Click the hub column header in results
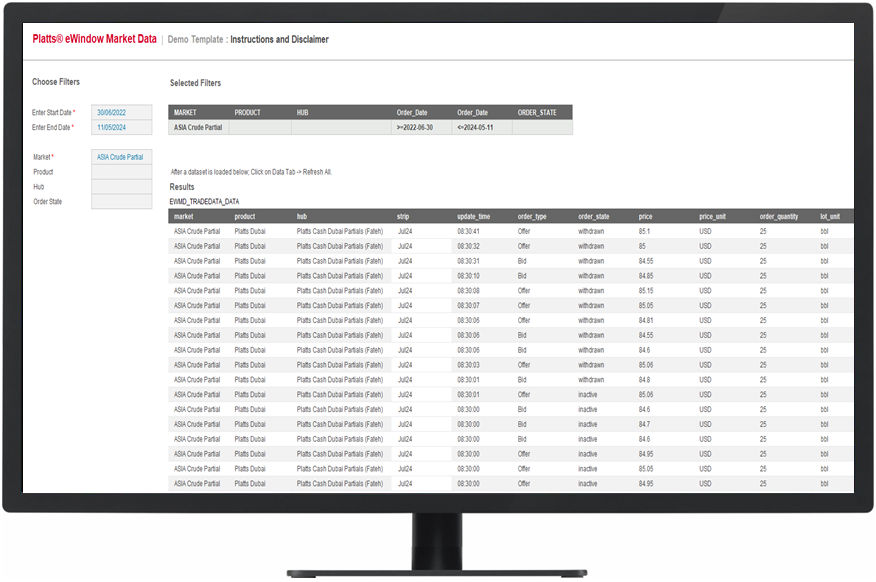Viewport: 876px width, 582px height. pyautogui.click(x=302, y=216)
